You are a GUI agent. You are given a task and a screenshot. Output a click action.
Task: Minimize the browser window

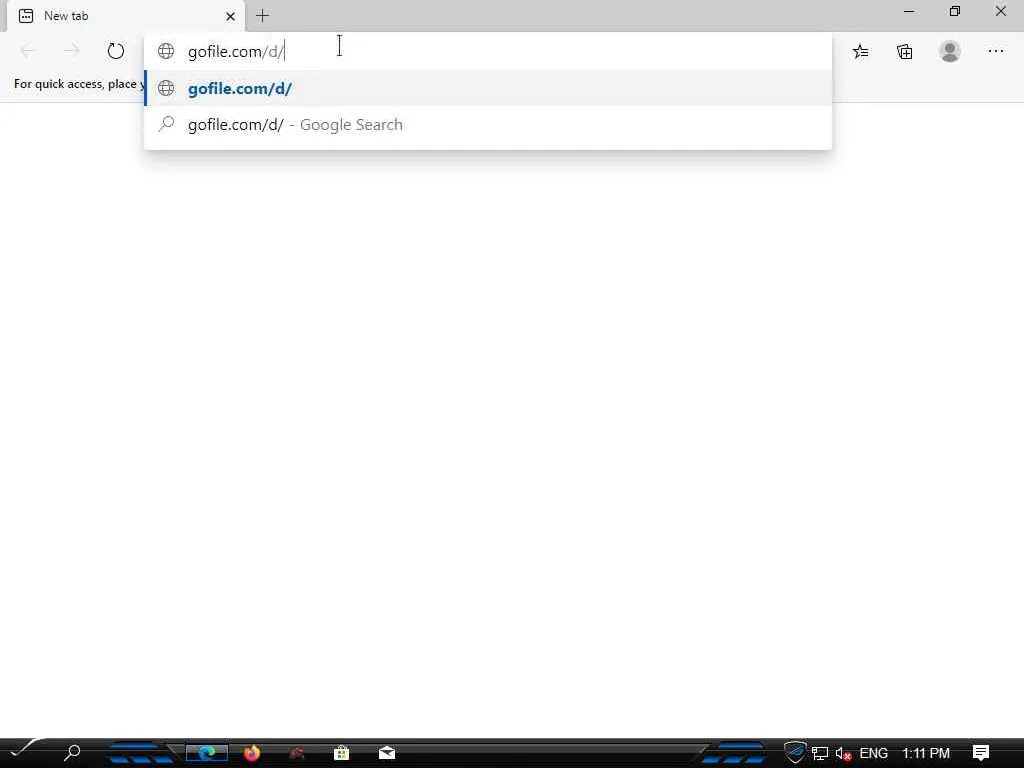[x=909, y=11]
